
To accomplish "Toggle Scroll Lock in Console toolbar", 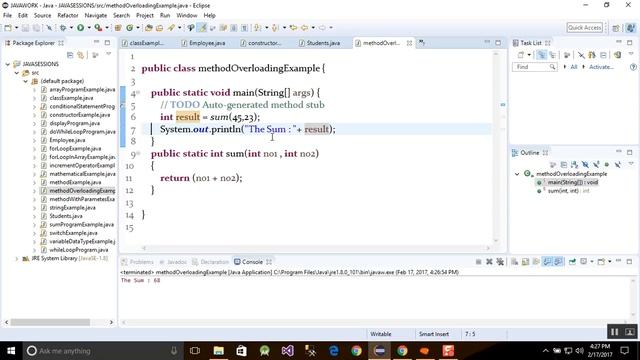I will point(525,262).
